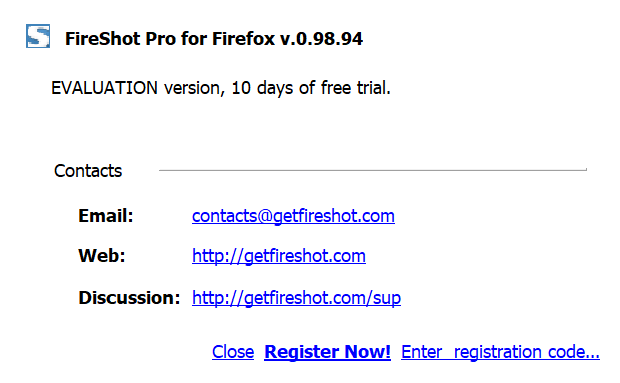Viewport: 620px width, 383px height.
Task: Click the word FireShot in the heading
Action: tap(102, 39)
